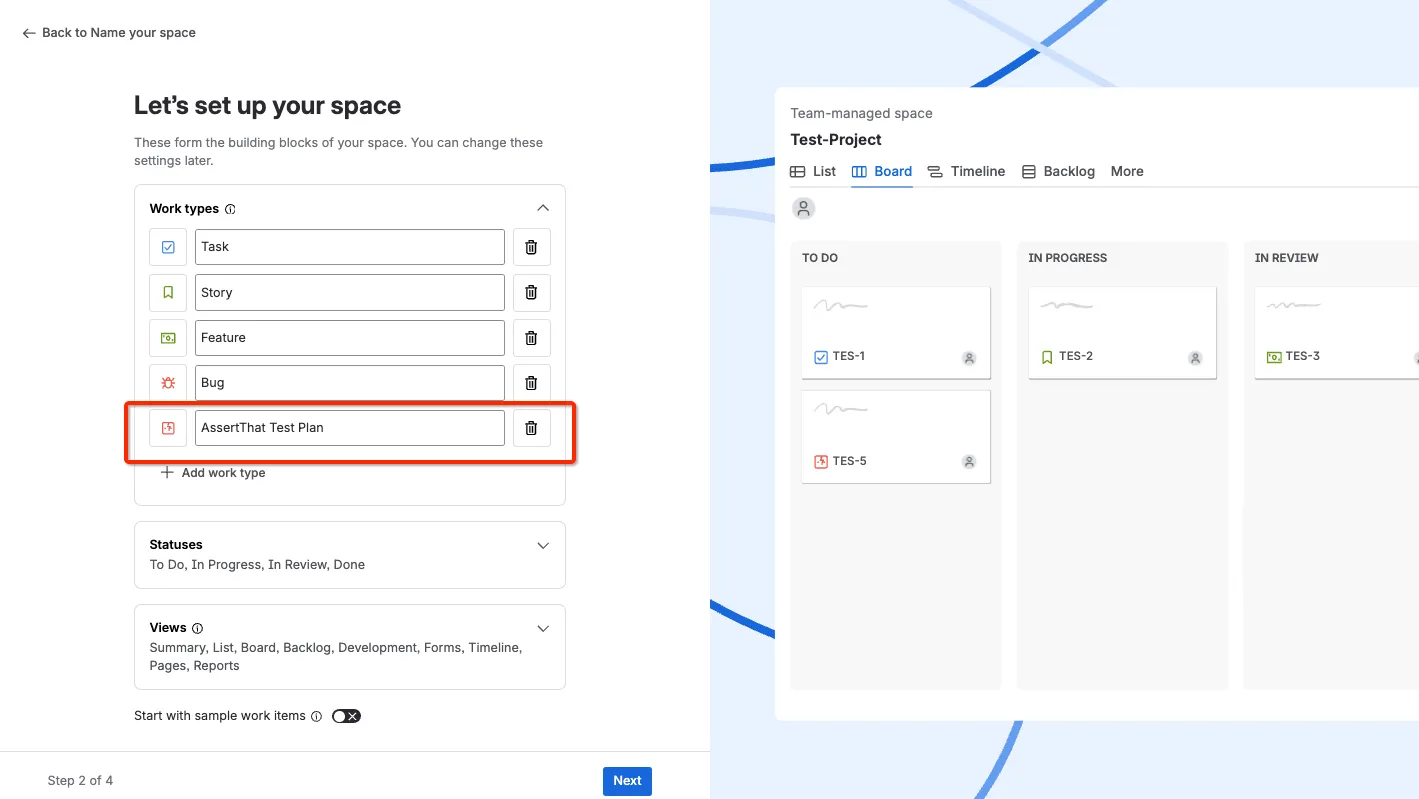This screenshot has width=1419, height=799.
Task: Open the TES-5 card
Action: click(x=896, y=437)
